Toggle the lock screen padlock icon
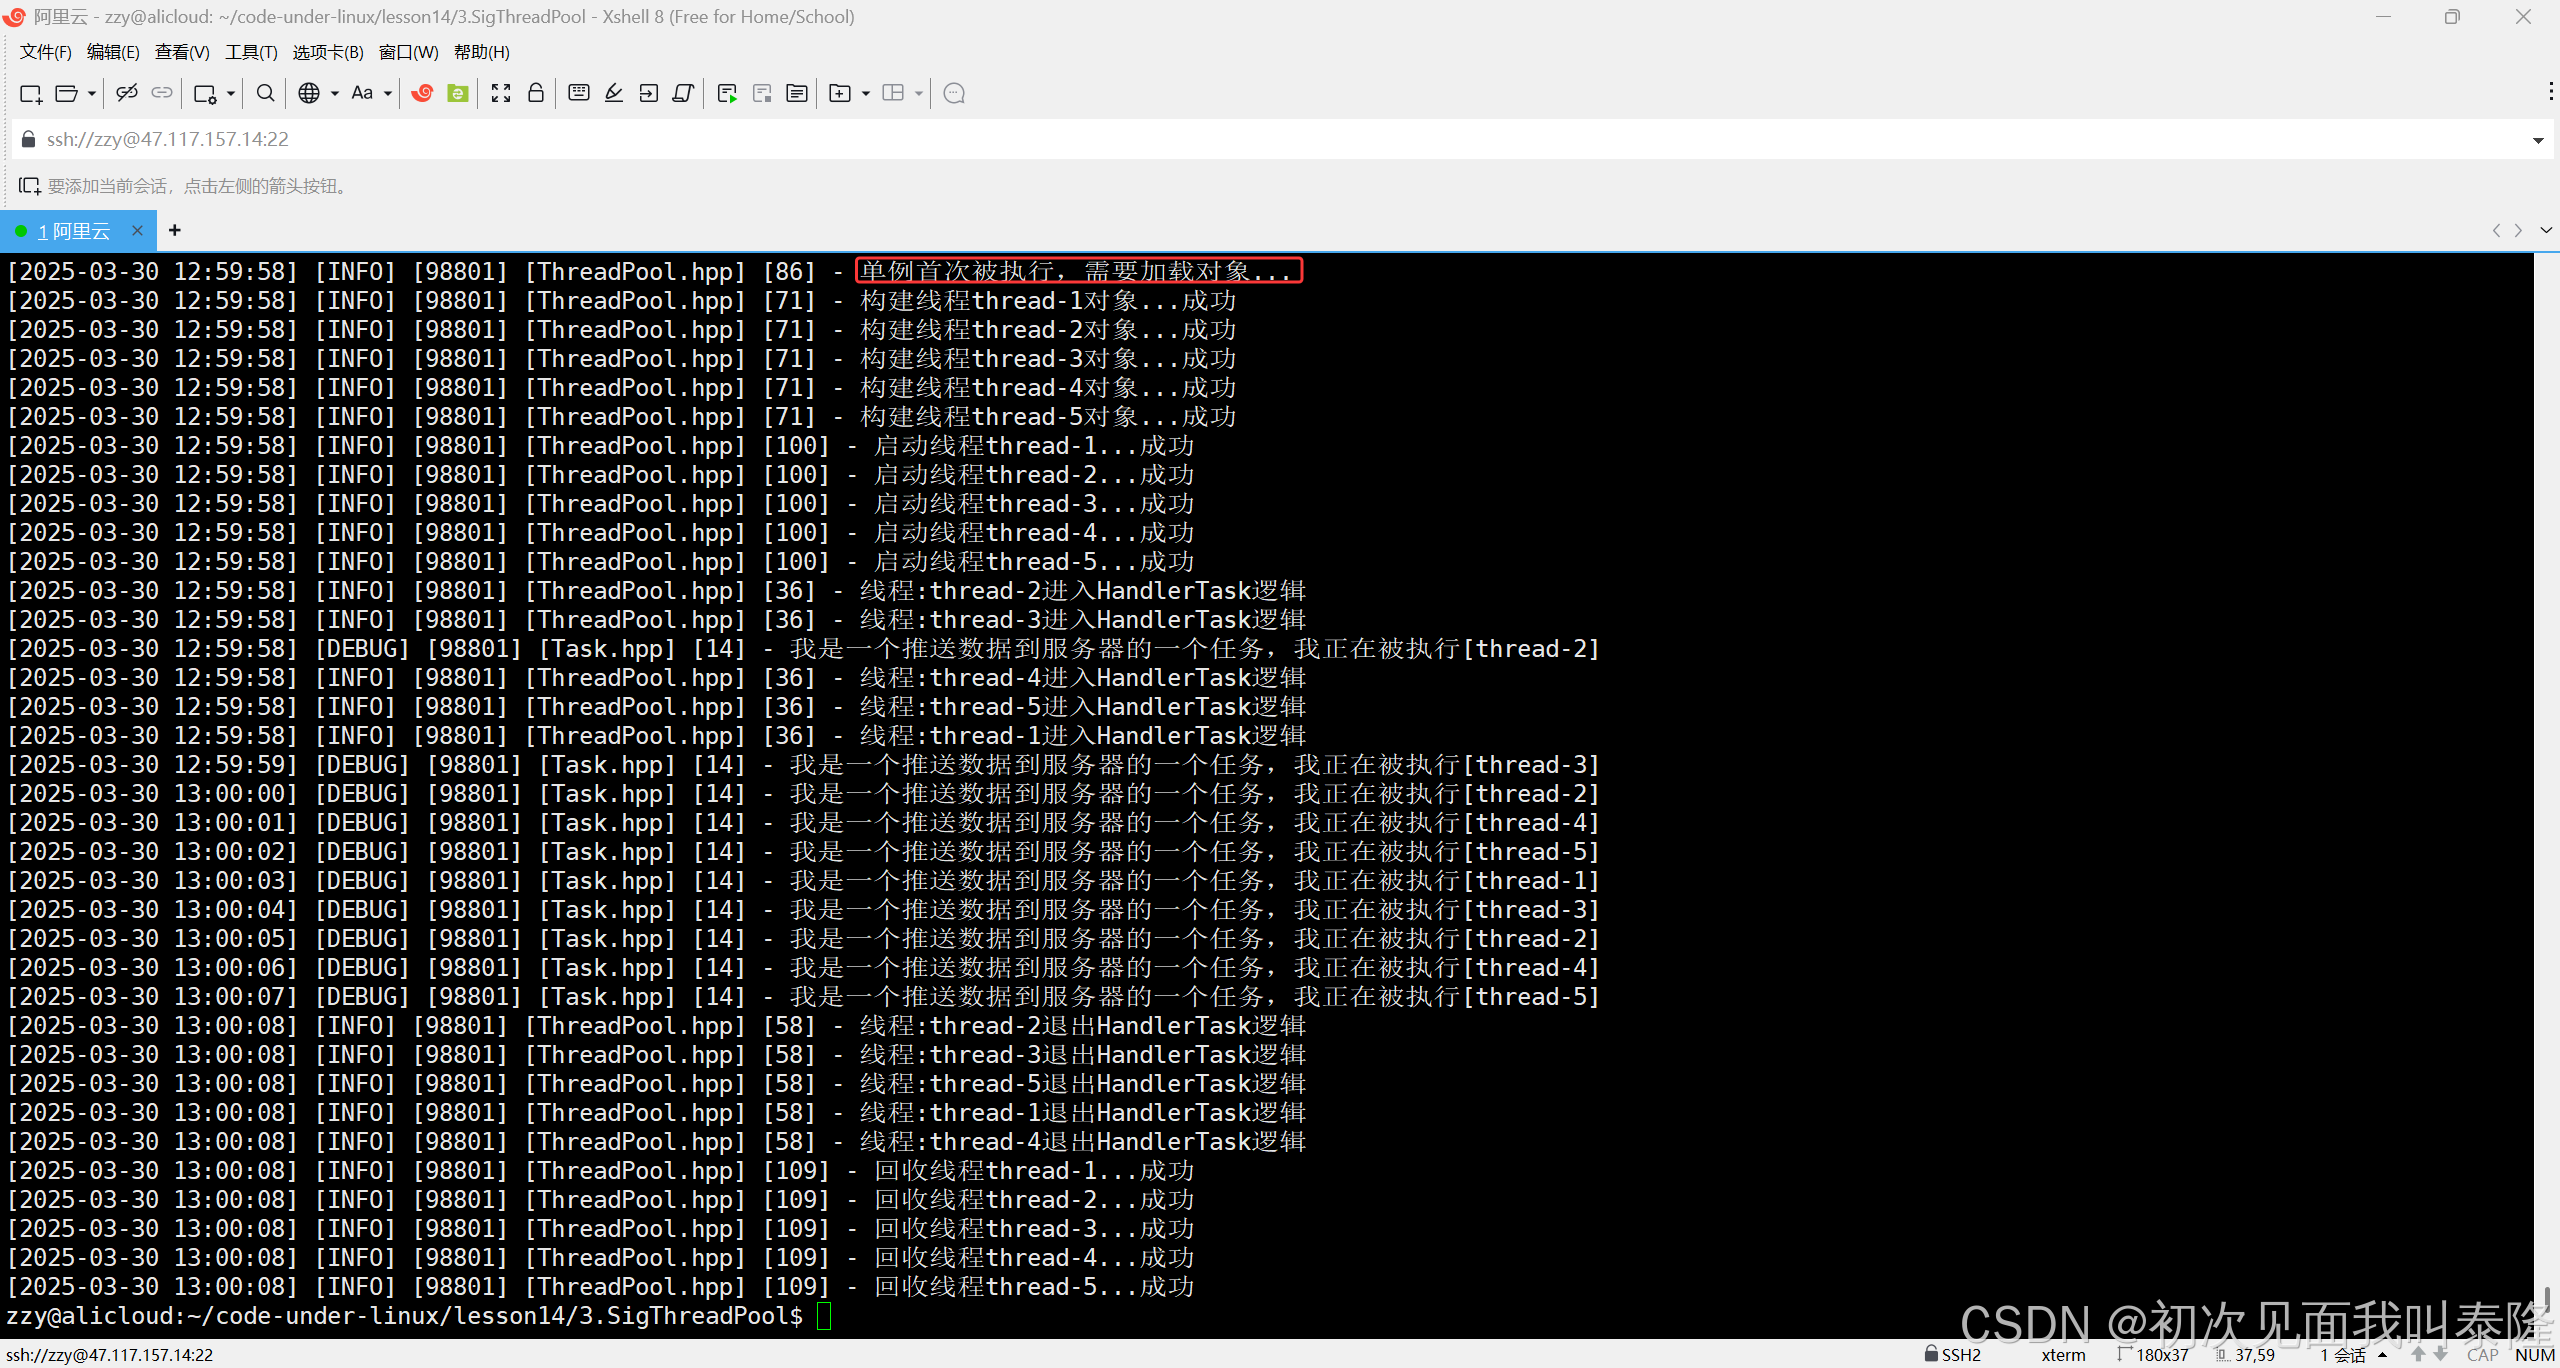 coord(536,93)
